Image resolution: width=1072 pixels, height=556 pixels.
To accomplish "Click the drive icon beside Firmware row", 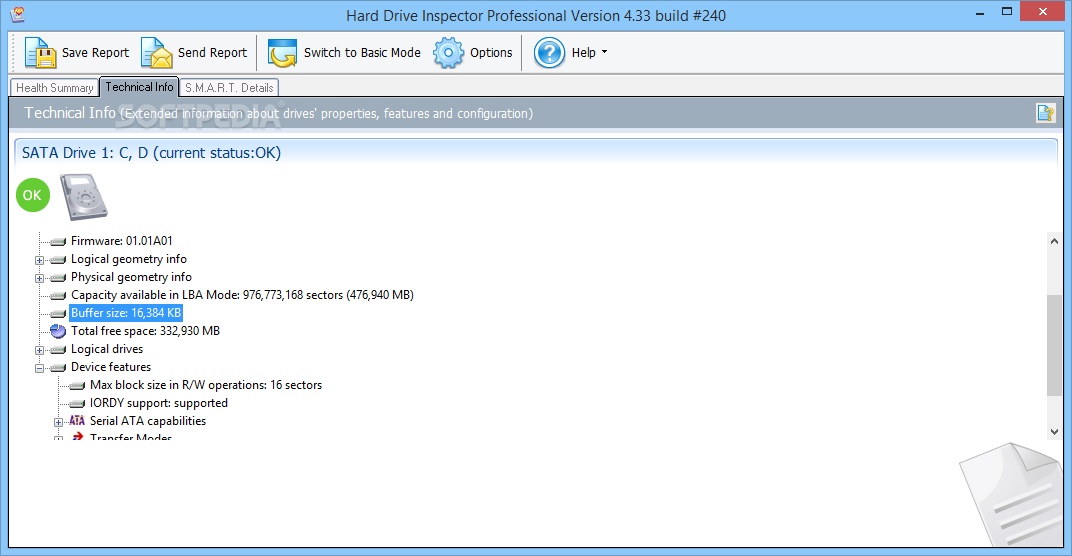I will click(x=59, y=241).
